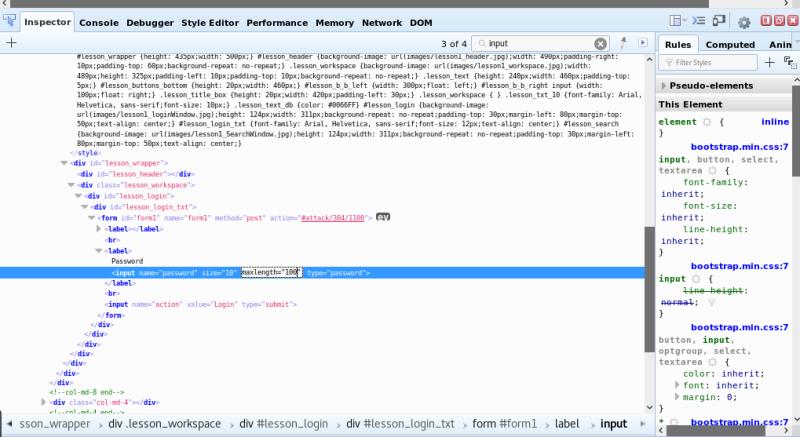Expand the Pseudo-elements section
Image resolution: width=800 pixels, height=437 pixels.
[x=663, y=86]
